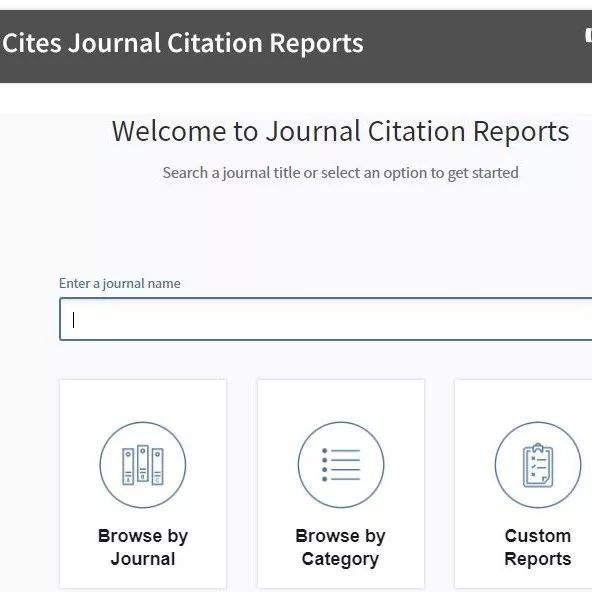Image resolution: width=592 pixels, height=592 pixels.
Task: Click the leftmost binder in the Journal icon
Action: coord(128,466)
